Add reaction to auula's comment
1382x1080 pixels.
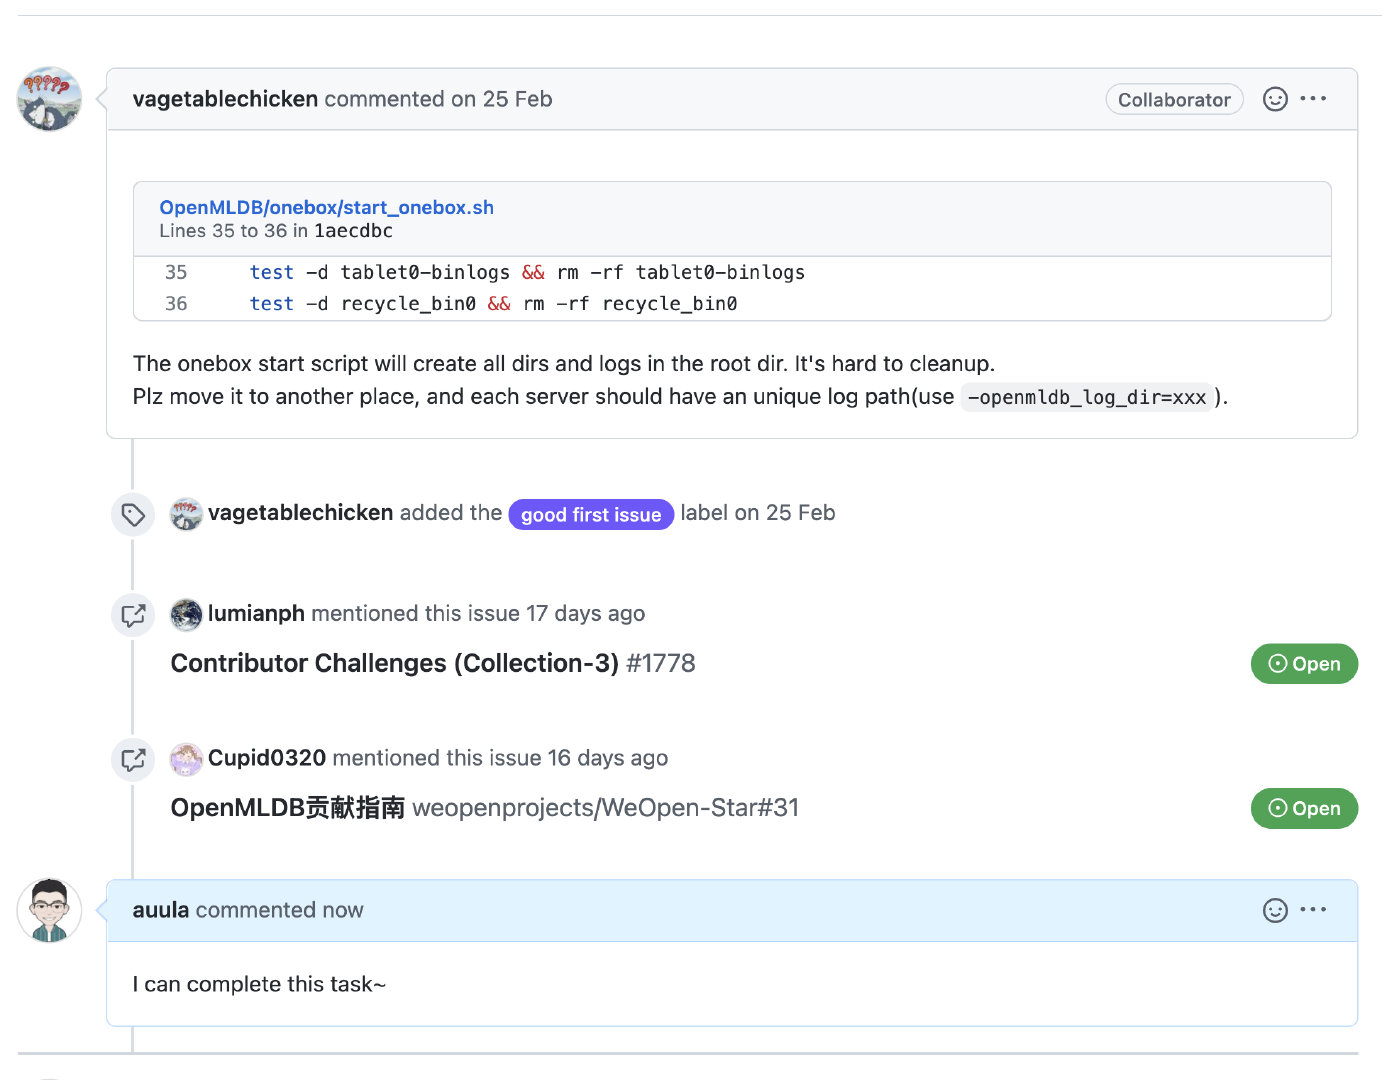[x=1275, y=910]
